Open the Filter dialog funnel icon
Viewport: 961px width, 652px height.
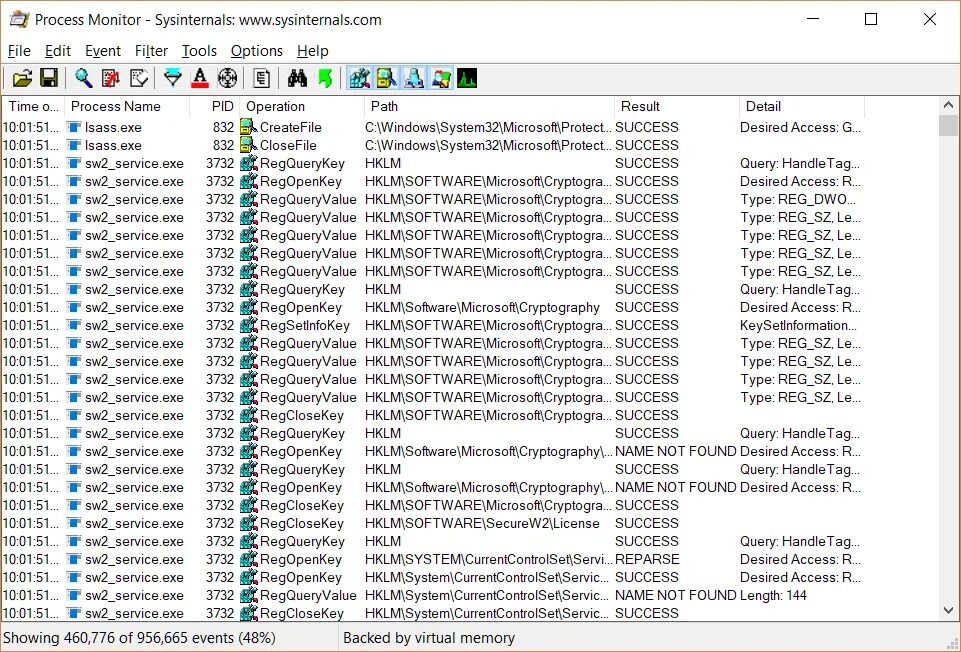173,78
